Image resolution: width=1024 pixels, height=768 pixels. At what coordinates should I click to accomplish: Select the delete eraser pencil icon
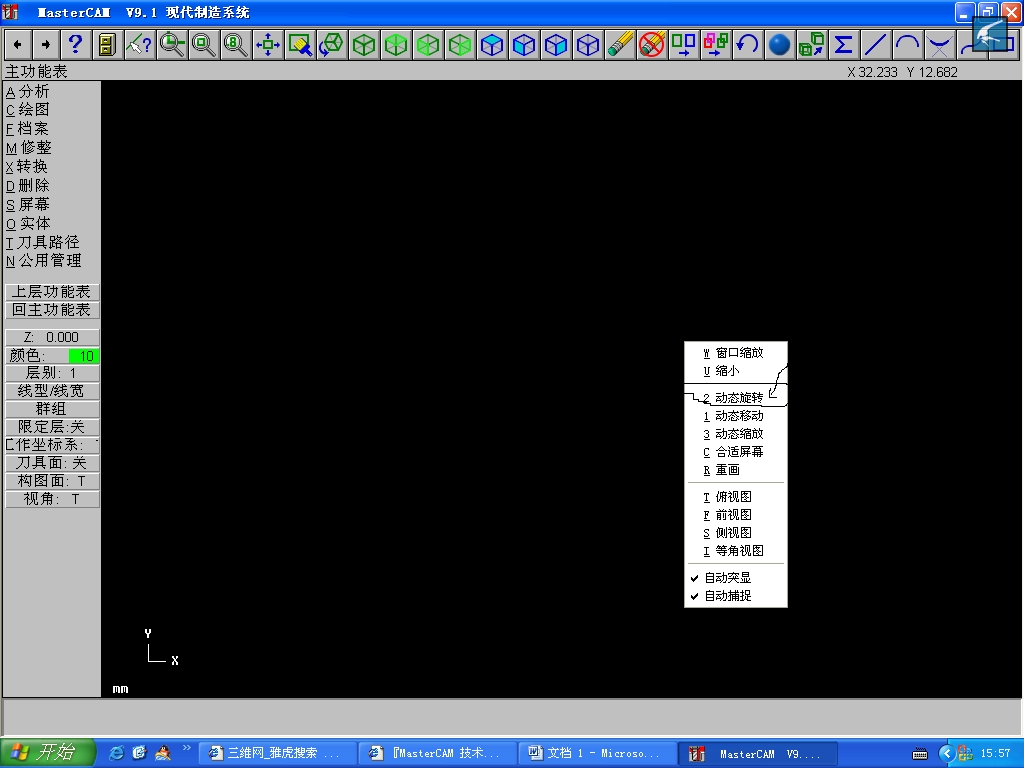[620, 45]
